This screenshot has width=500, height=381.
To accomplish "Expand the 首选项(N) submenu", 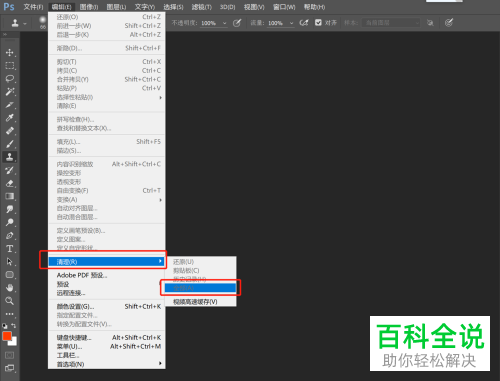I will point(107,364).
